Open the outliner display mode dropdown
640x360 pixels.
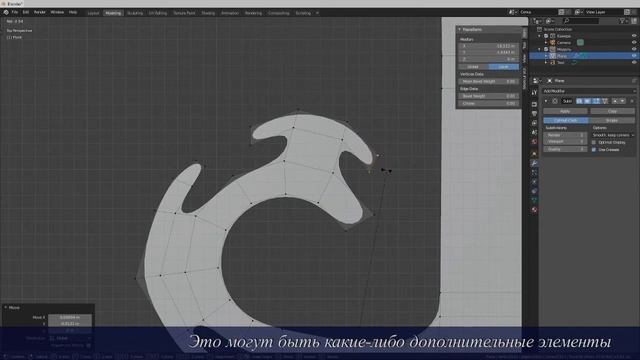pos(550,21)
